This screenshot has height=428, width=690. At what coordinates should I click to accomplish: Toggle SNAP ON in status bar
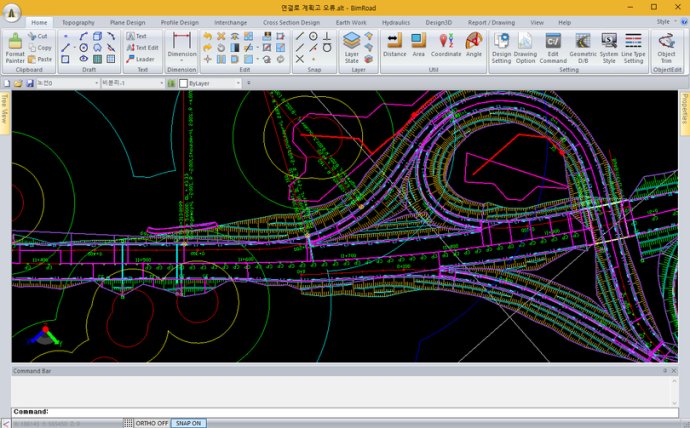click(x=188, y=423)
